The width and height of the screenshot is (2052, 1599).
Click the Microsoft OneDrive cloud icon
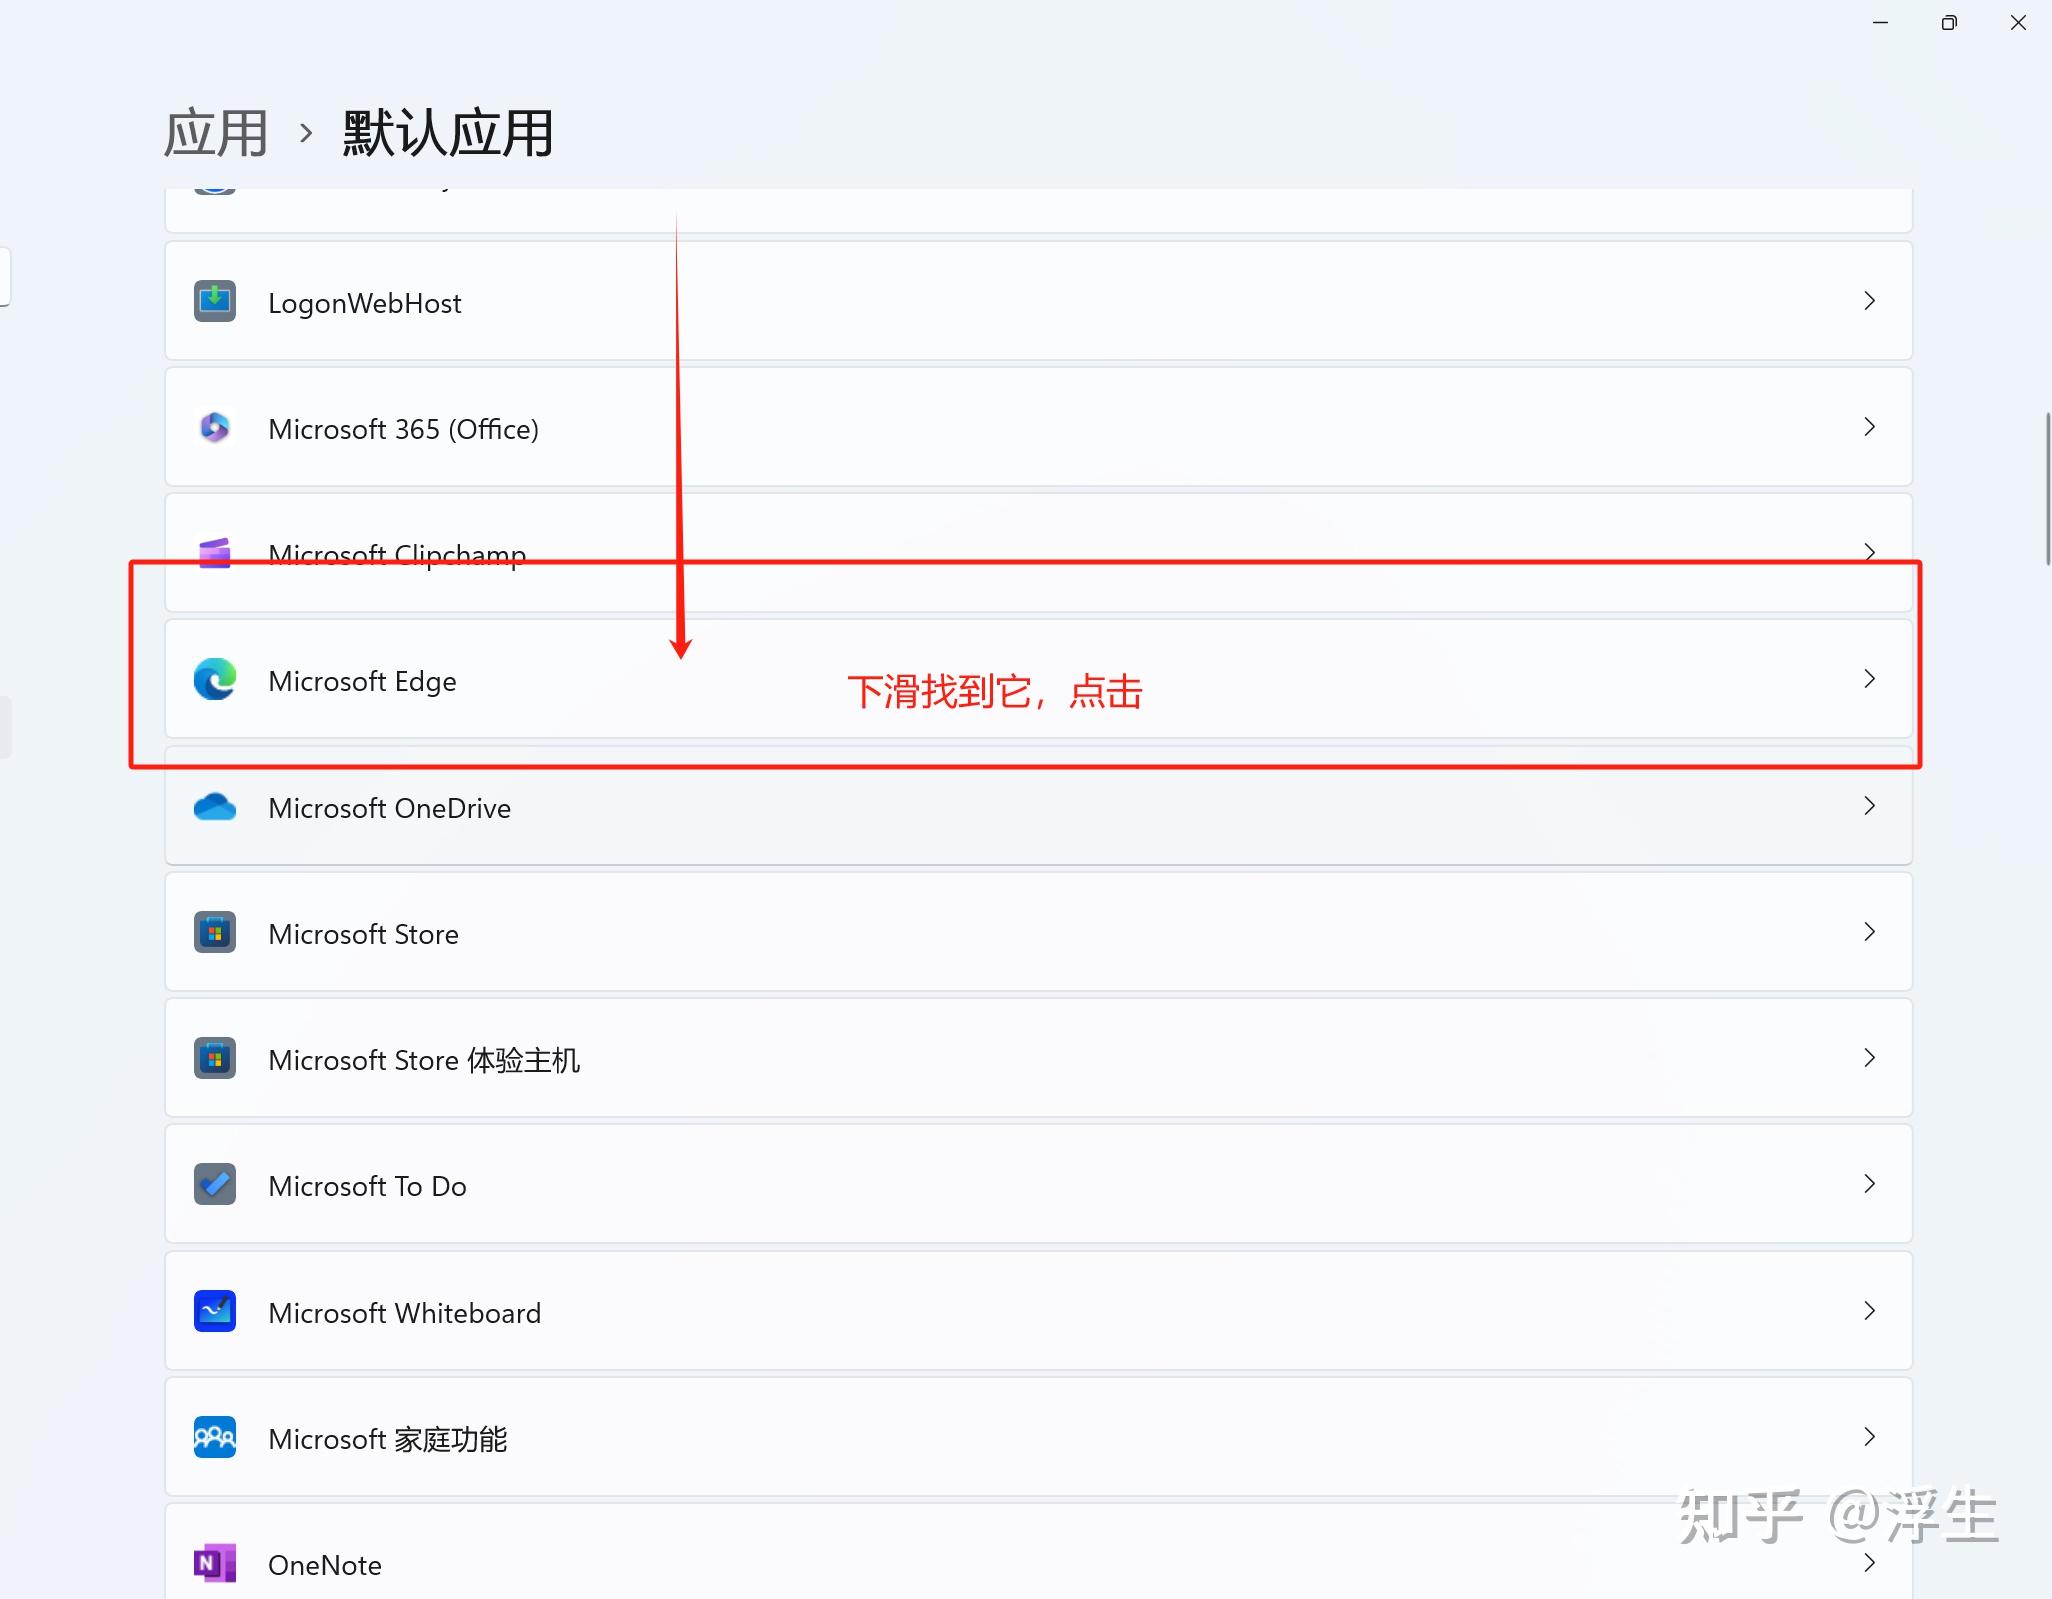coord(215,806)
